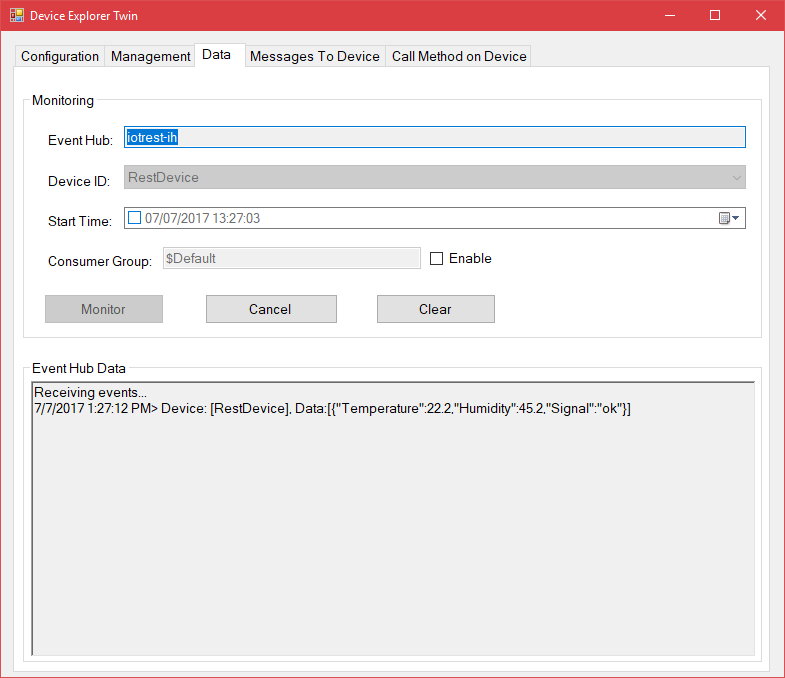Go to Messages To Device tab
This screenshot has width=785, height=678.
click(315, 56)
